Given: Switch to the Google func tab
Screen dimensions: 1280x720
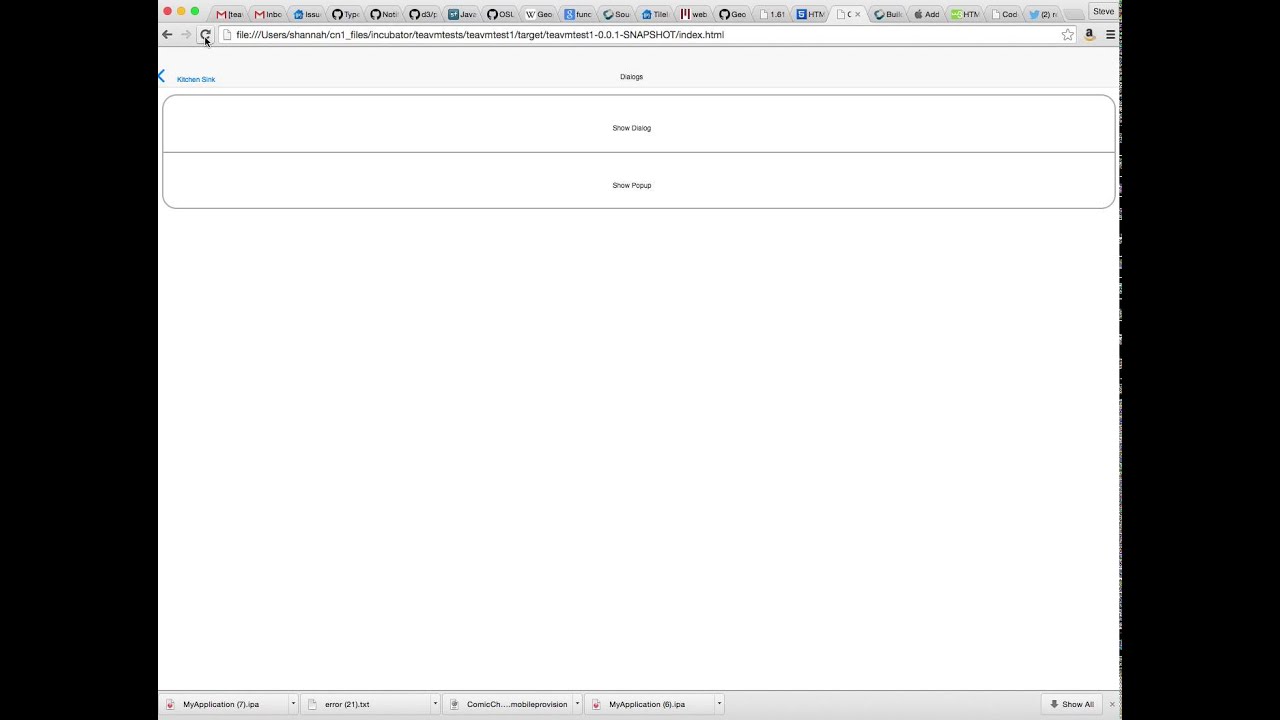Looking at the screenshot, I should pos(578,14).
